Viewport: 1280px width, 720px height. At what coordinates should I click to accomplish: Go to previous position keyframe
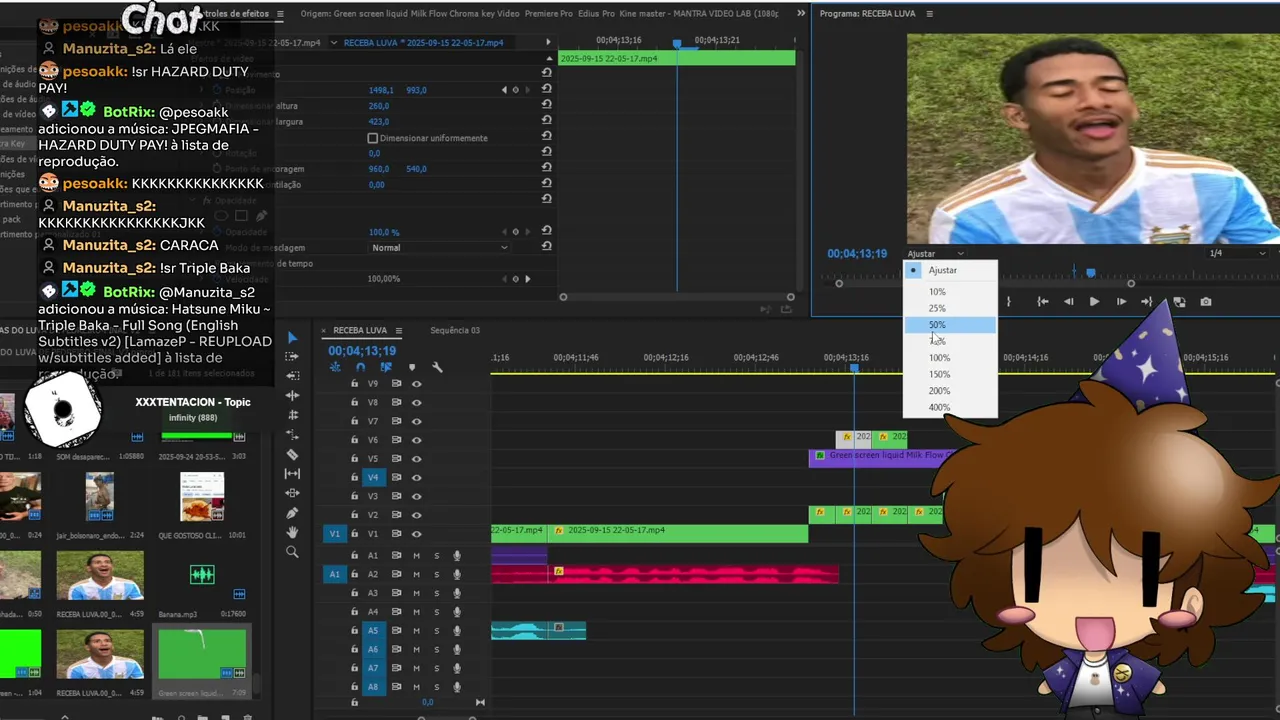[x=504, y=90]
